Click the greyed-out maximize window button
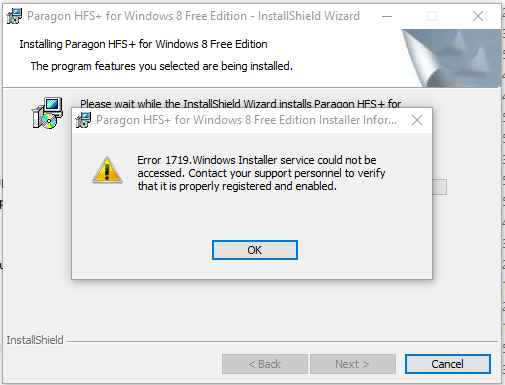505x385 pixels. point(432,16)
